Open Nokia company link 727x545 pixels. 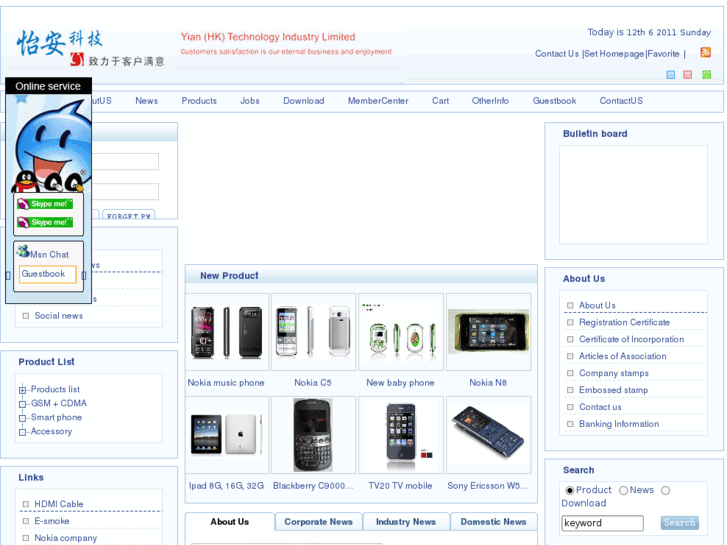pyautogui.click(x=66, y=538)
